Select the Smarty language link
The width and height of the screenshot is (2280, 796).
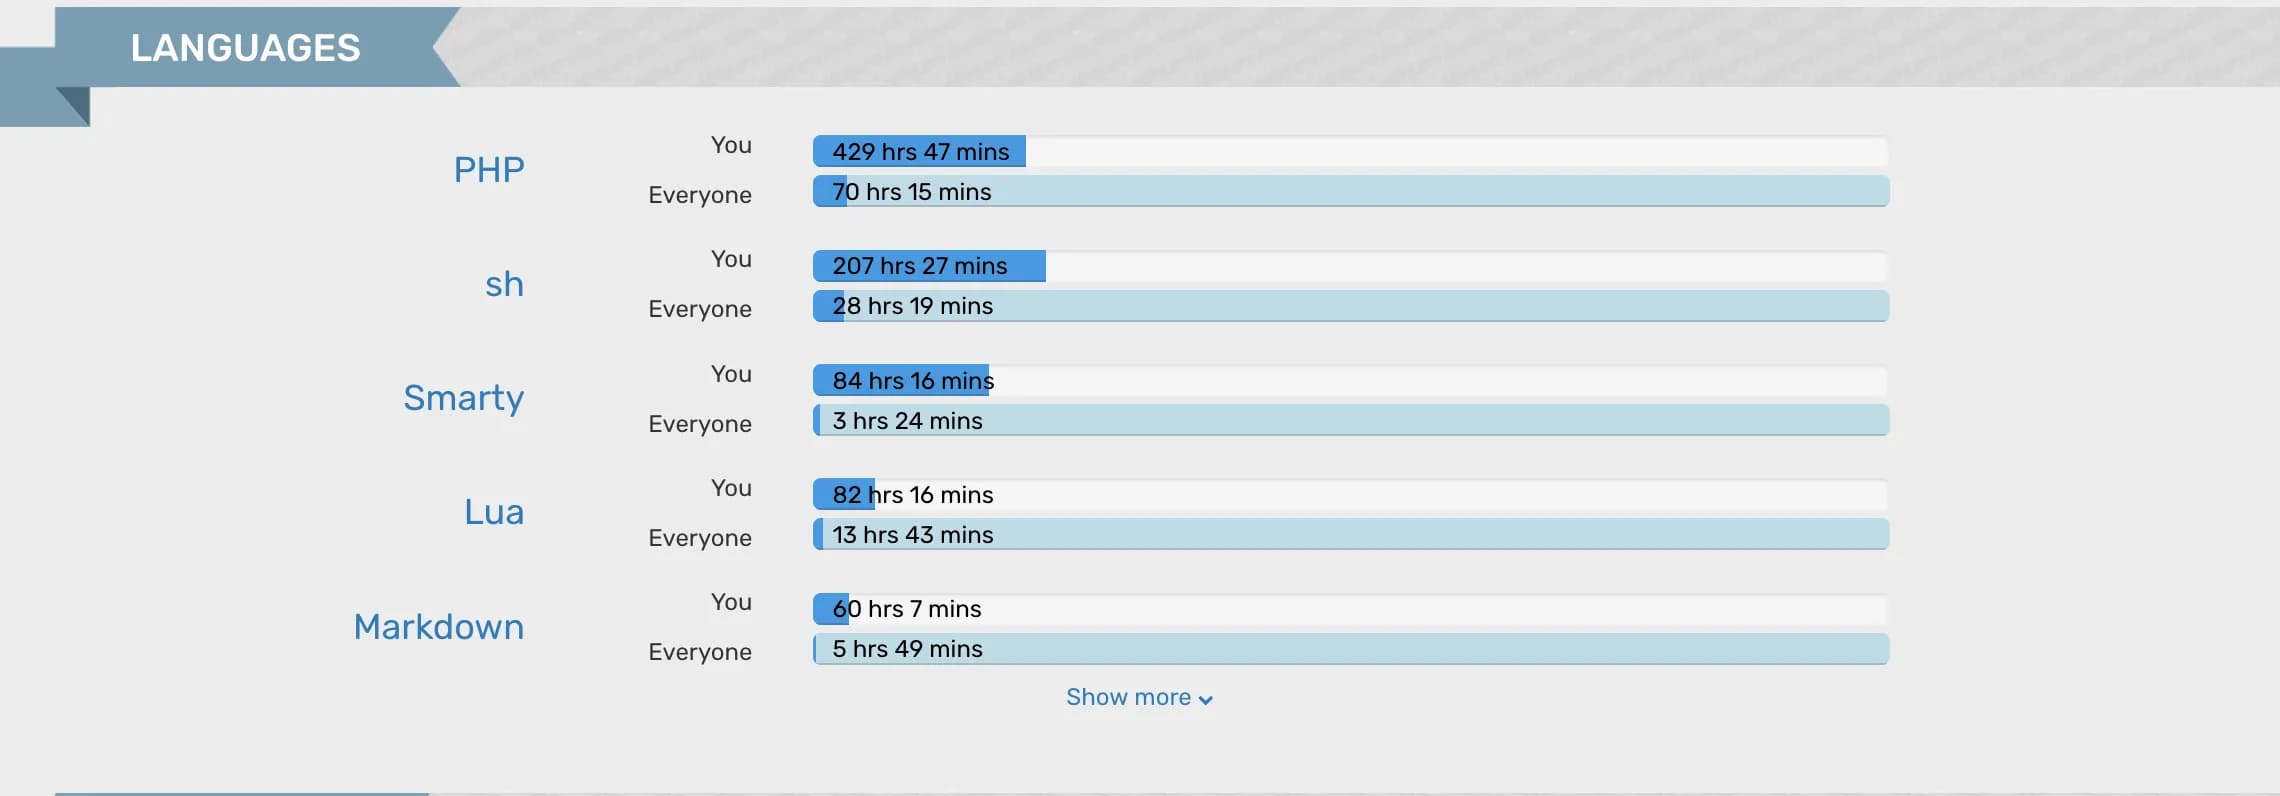pyautogui.click(x=463, y=398)
